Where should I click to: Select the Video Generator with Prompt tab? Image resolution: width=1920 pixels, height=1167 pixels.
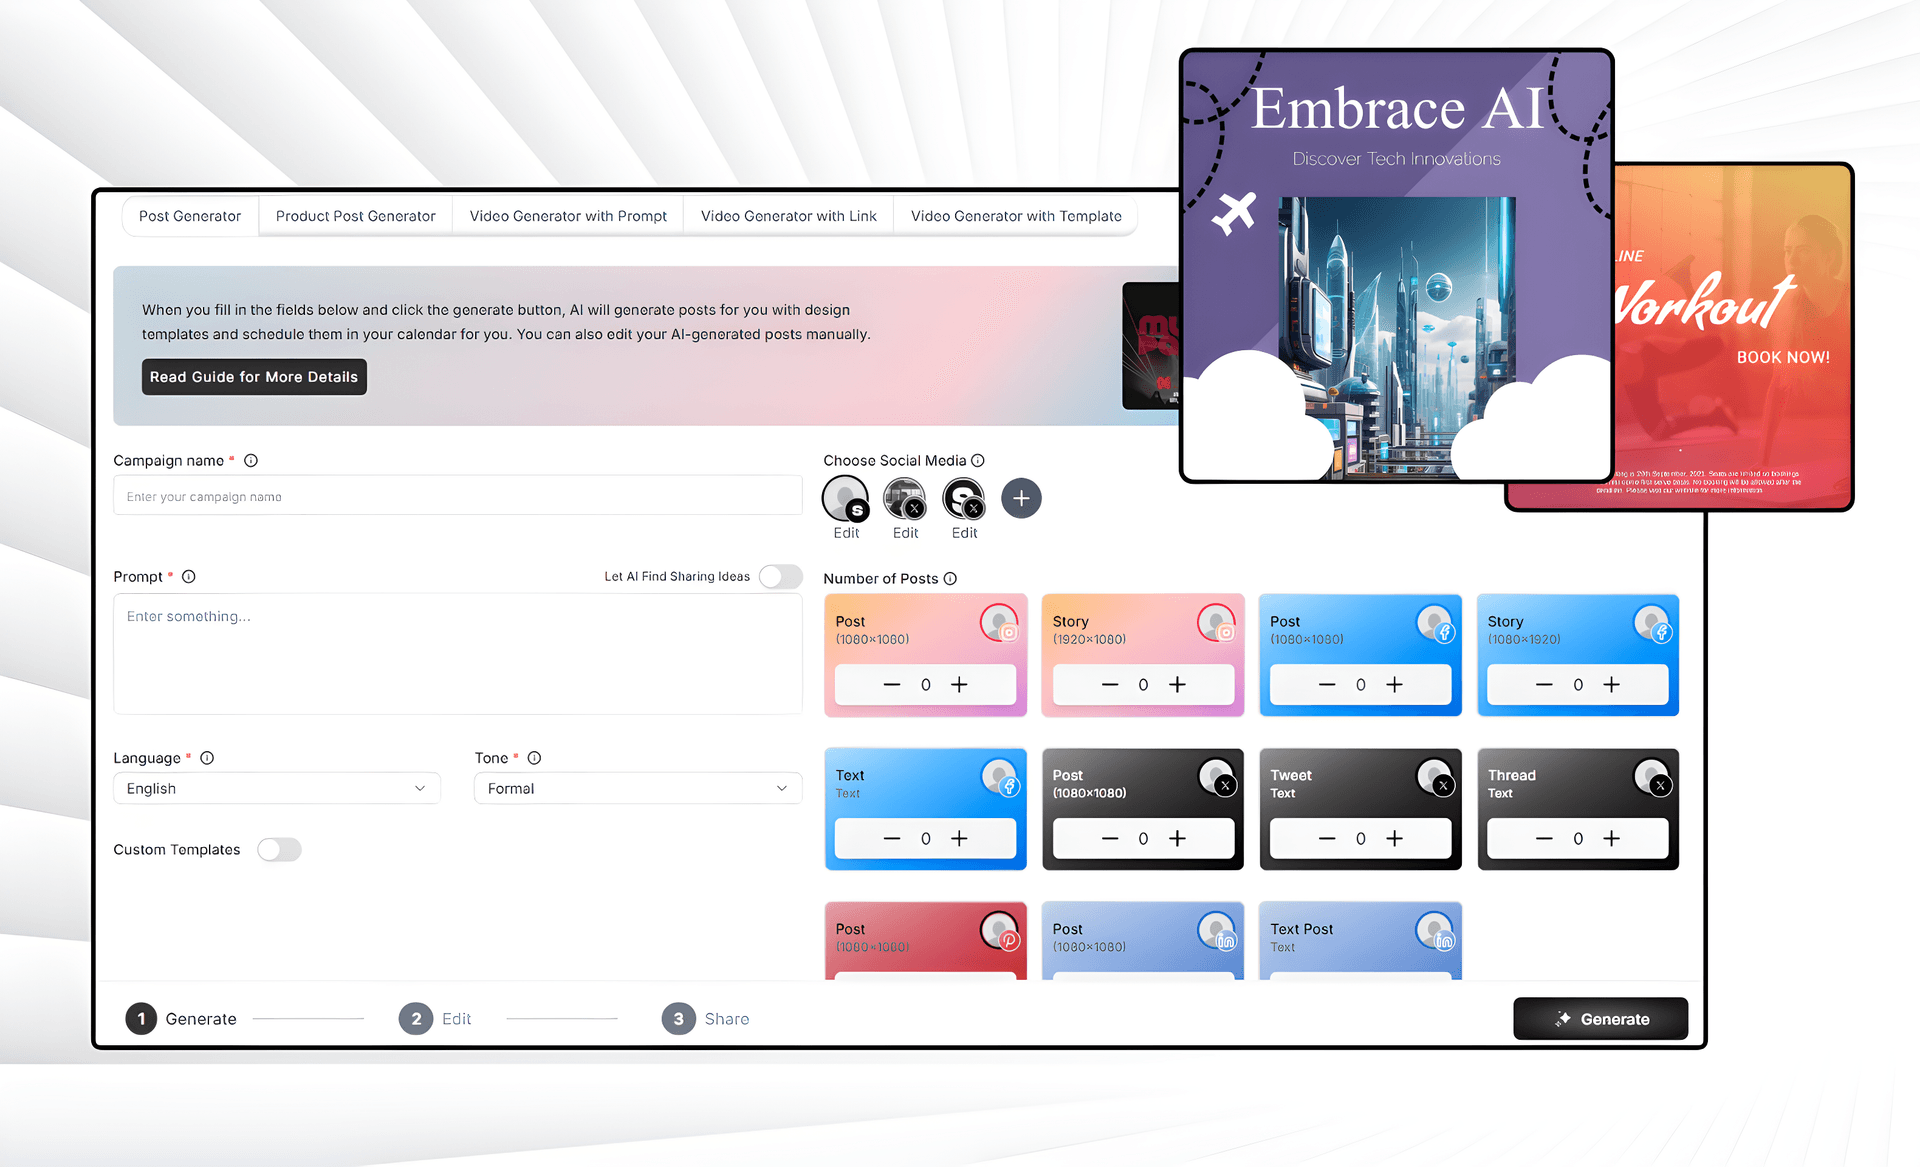565,215
